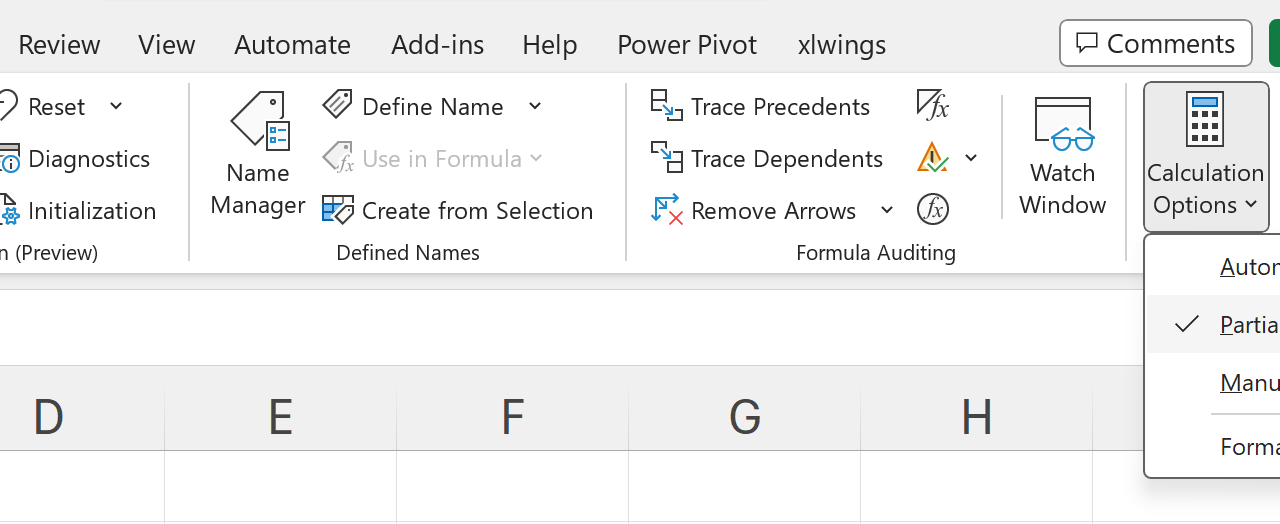The width and height of the screenshot is (1280, 524).
Task: Open the Power Pivot tab
Action: [687, 45]
